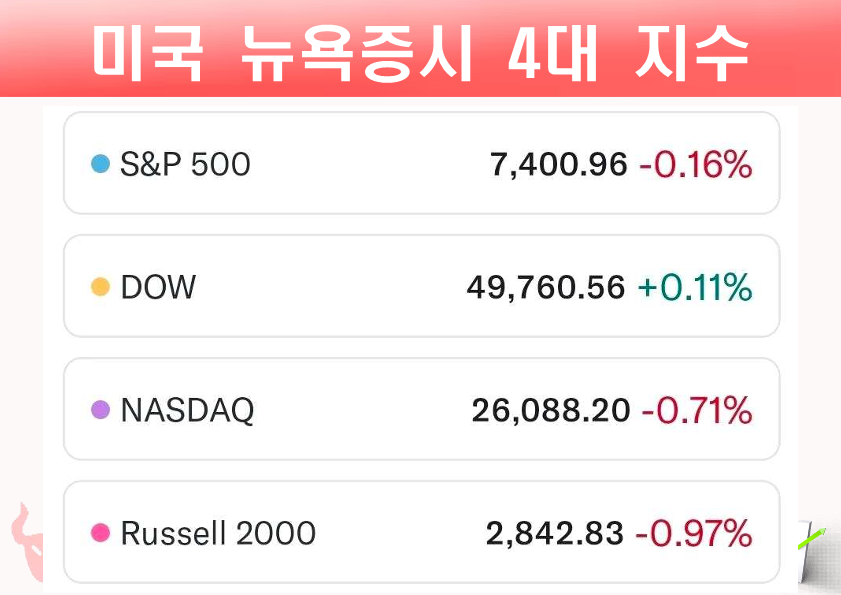The width and height of the screenshot is (841, 595).
Task: Select the S&P 500 label text
Action: tap(185, 164)
